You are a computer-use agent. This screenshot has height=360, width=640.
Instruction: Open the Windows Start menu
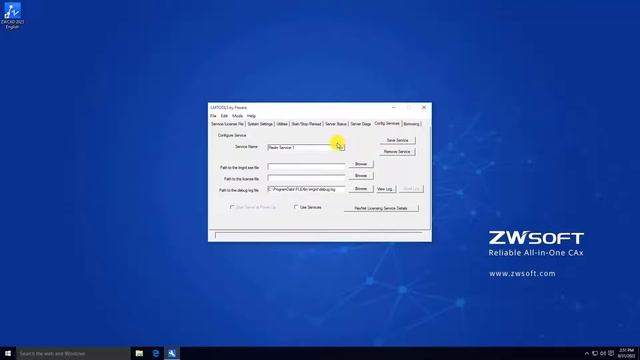pyautogui.click(x=8, y=353)
